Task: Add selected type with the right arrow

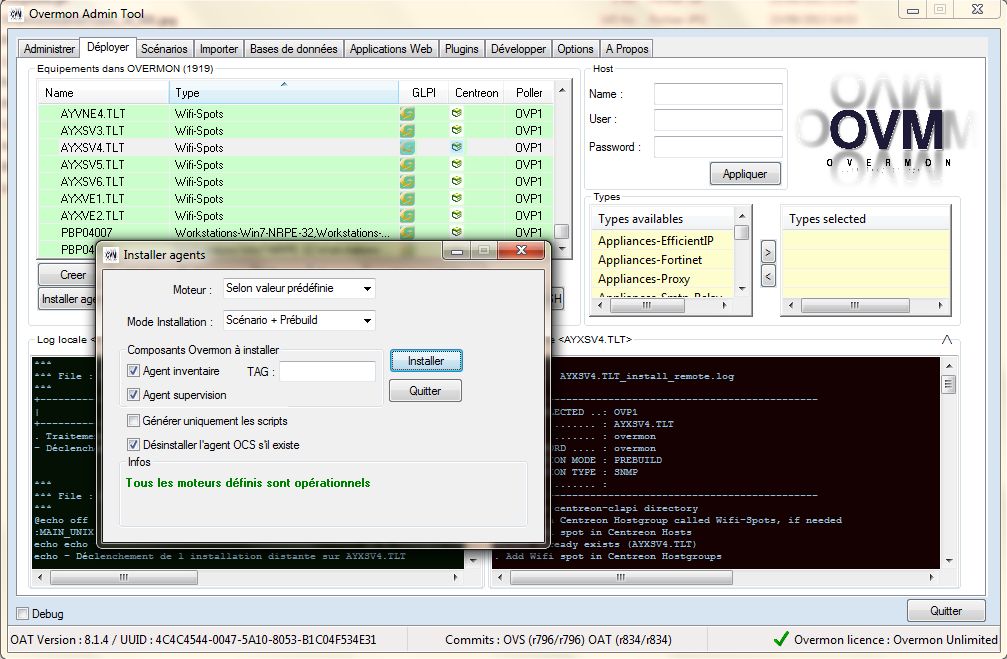Action: [768, 252]
